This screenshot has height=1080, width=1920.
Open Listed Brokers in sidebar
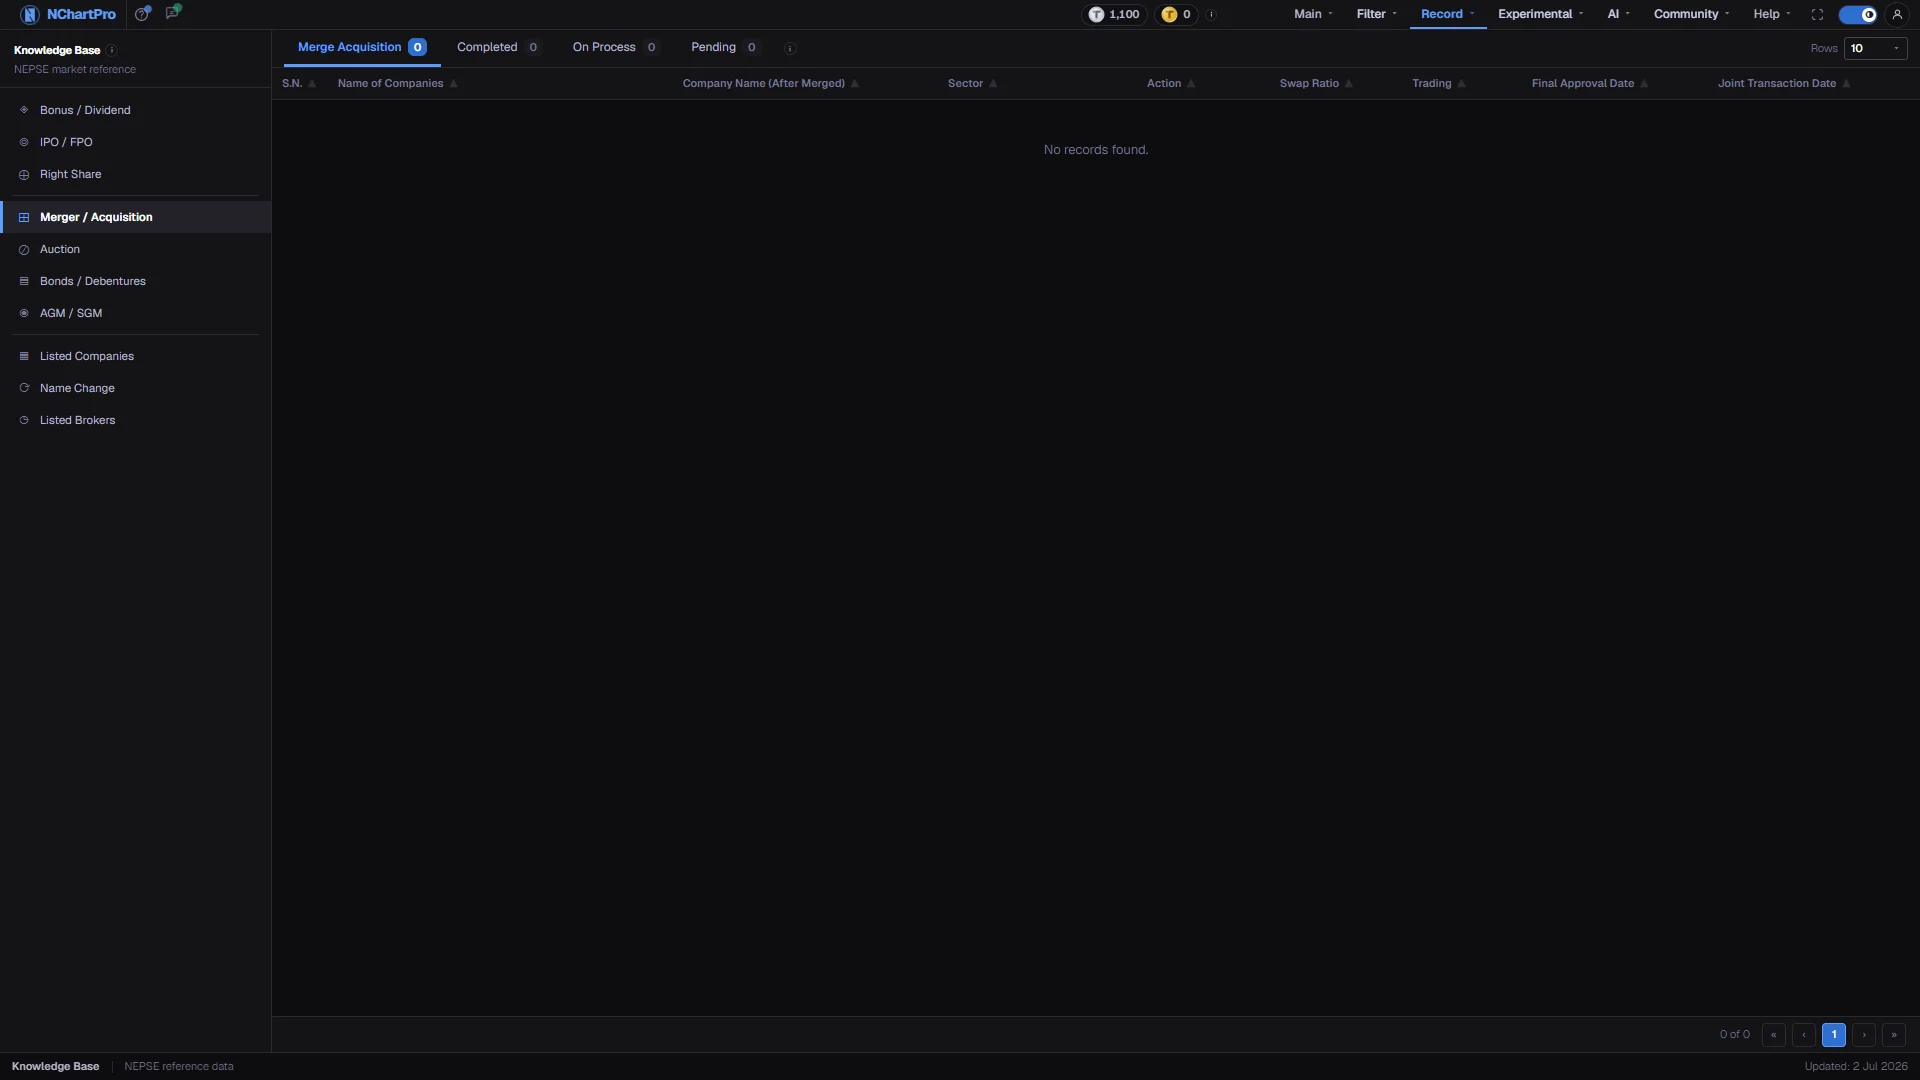[x=135, y=420]
